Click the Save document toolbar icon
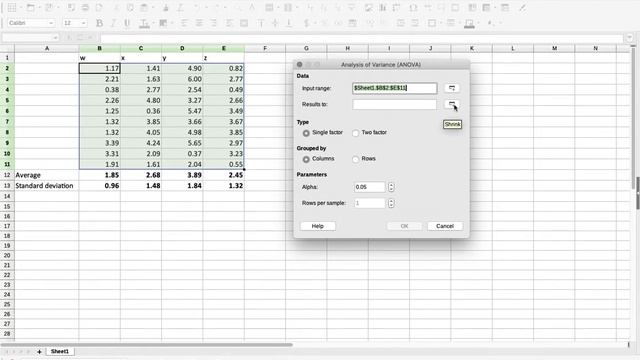Viewport: 640px width, 360px height. click(49, 7)
